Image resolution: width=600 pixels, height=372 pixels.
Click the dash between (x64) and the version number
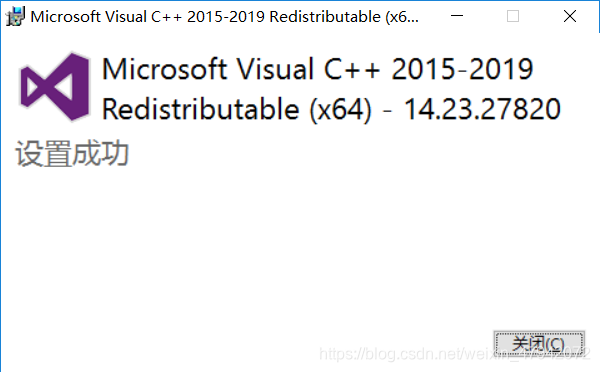click(387, 111)
